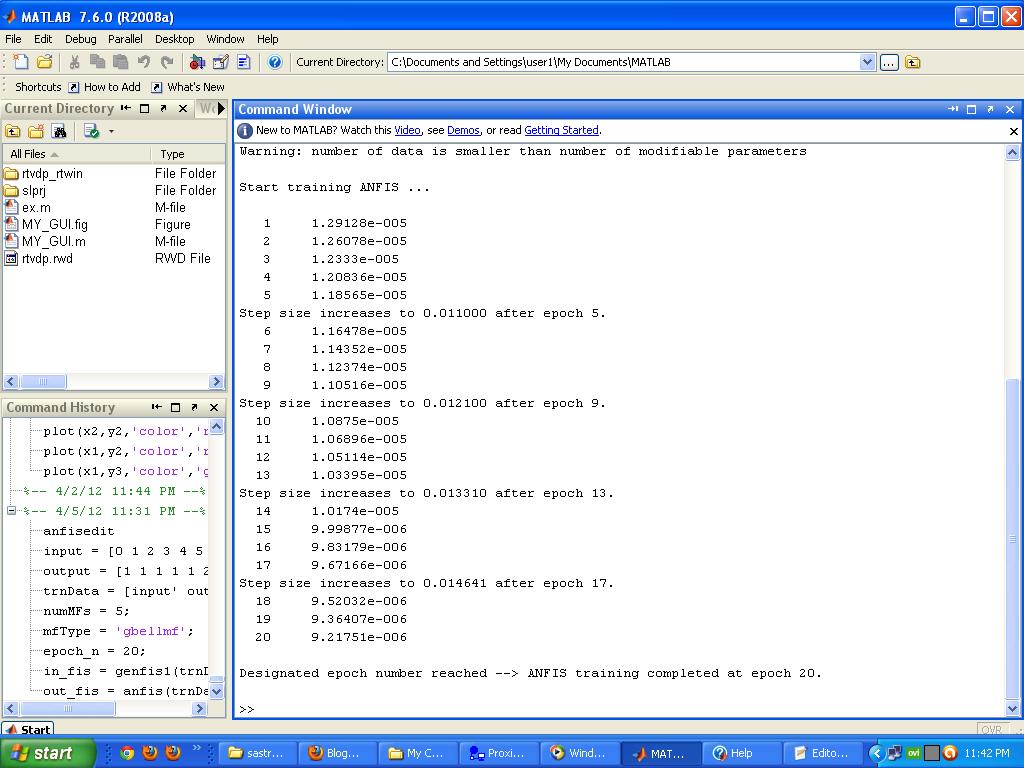
Task: Click the Open file toolbar icon
Action: click(44, 62)
